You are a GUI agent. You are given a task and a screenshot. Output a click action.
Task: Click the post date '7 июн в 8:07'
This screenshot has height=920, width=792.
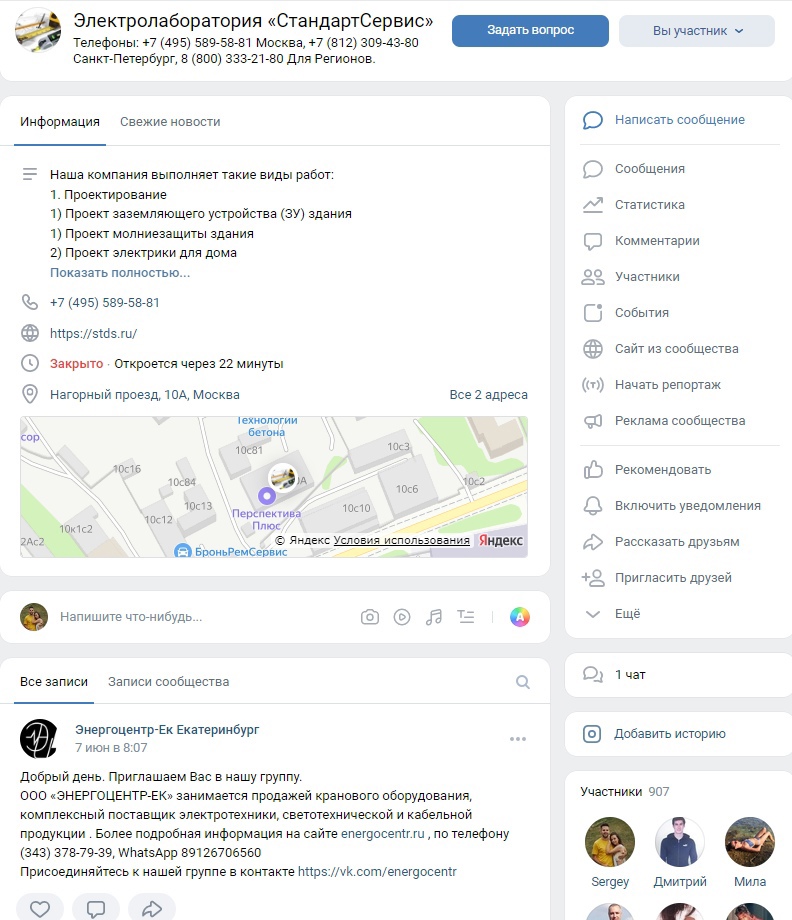point(111,748)
